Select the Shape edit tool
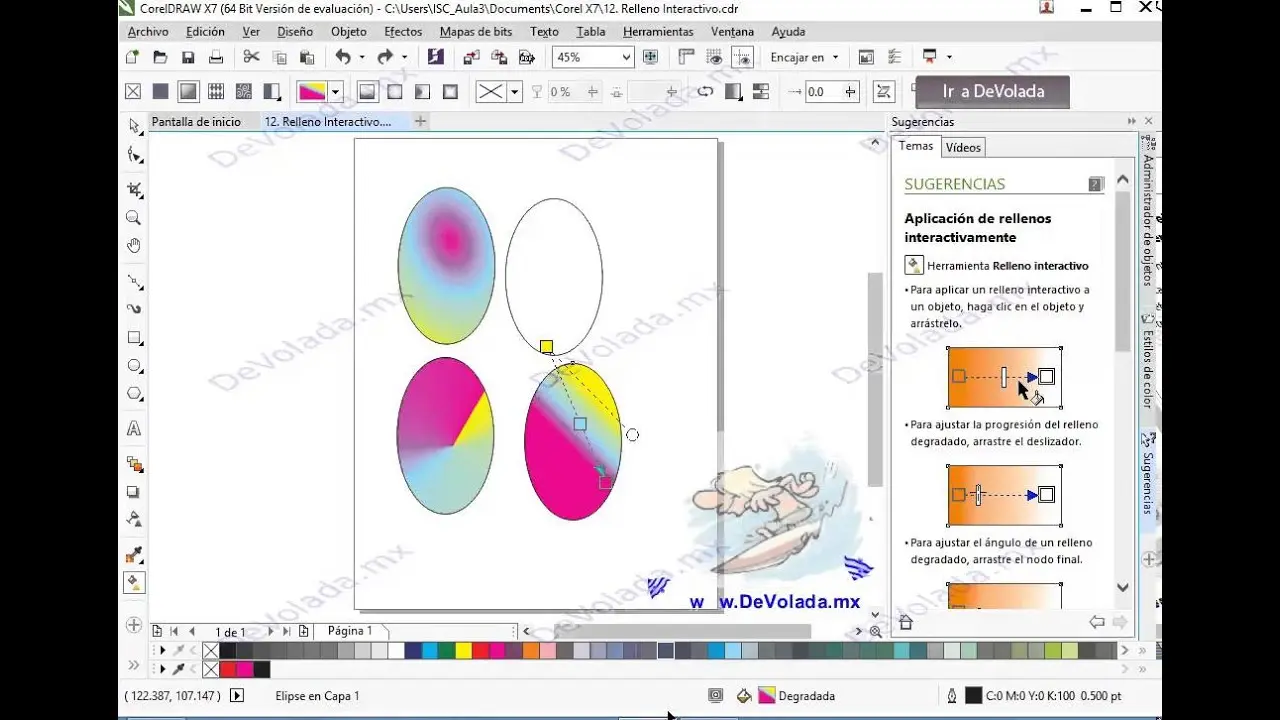The width and height of the screenshot is (1280, 720). [x=134, y=155]
